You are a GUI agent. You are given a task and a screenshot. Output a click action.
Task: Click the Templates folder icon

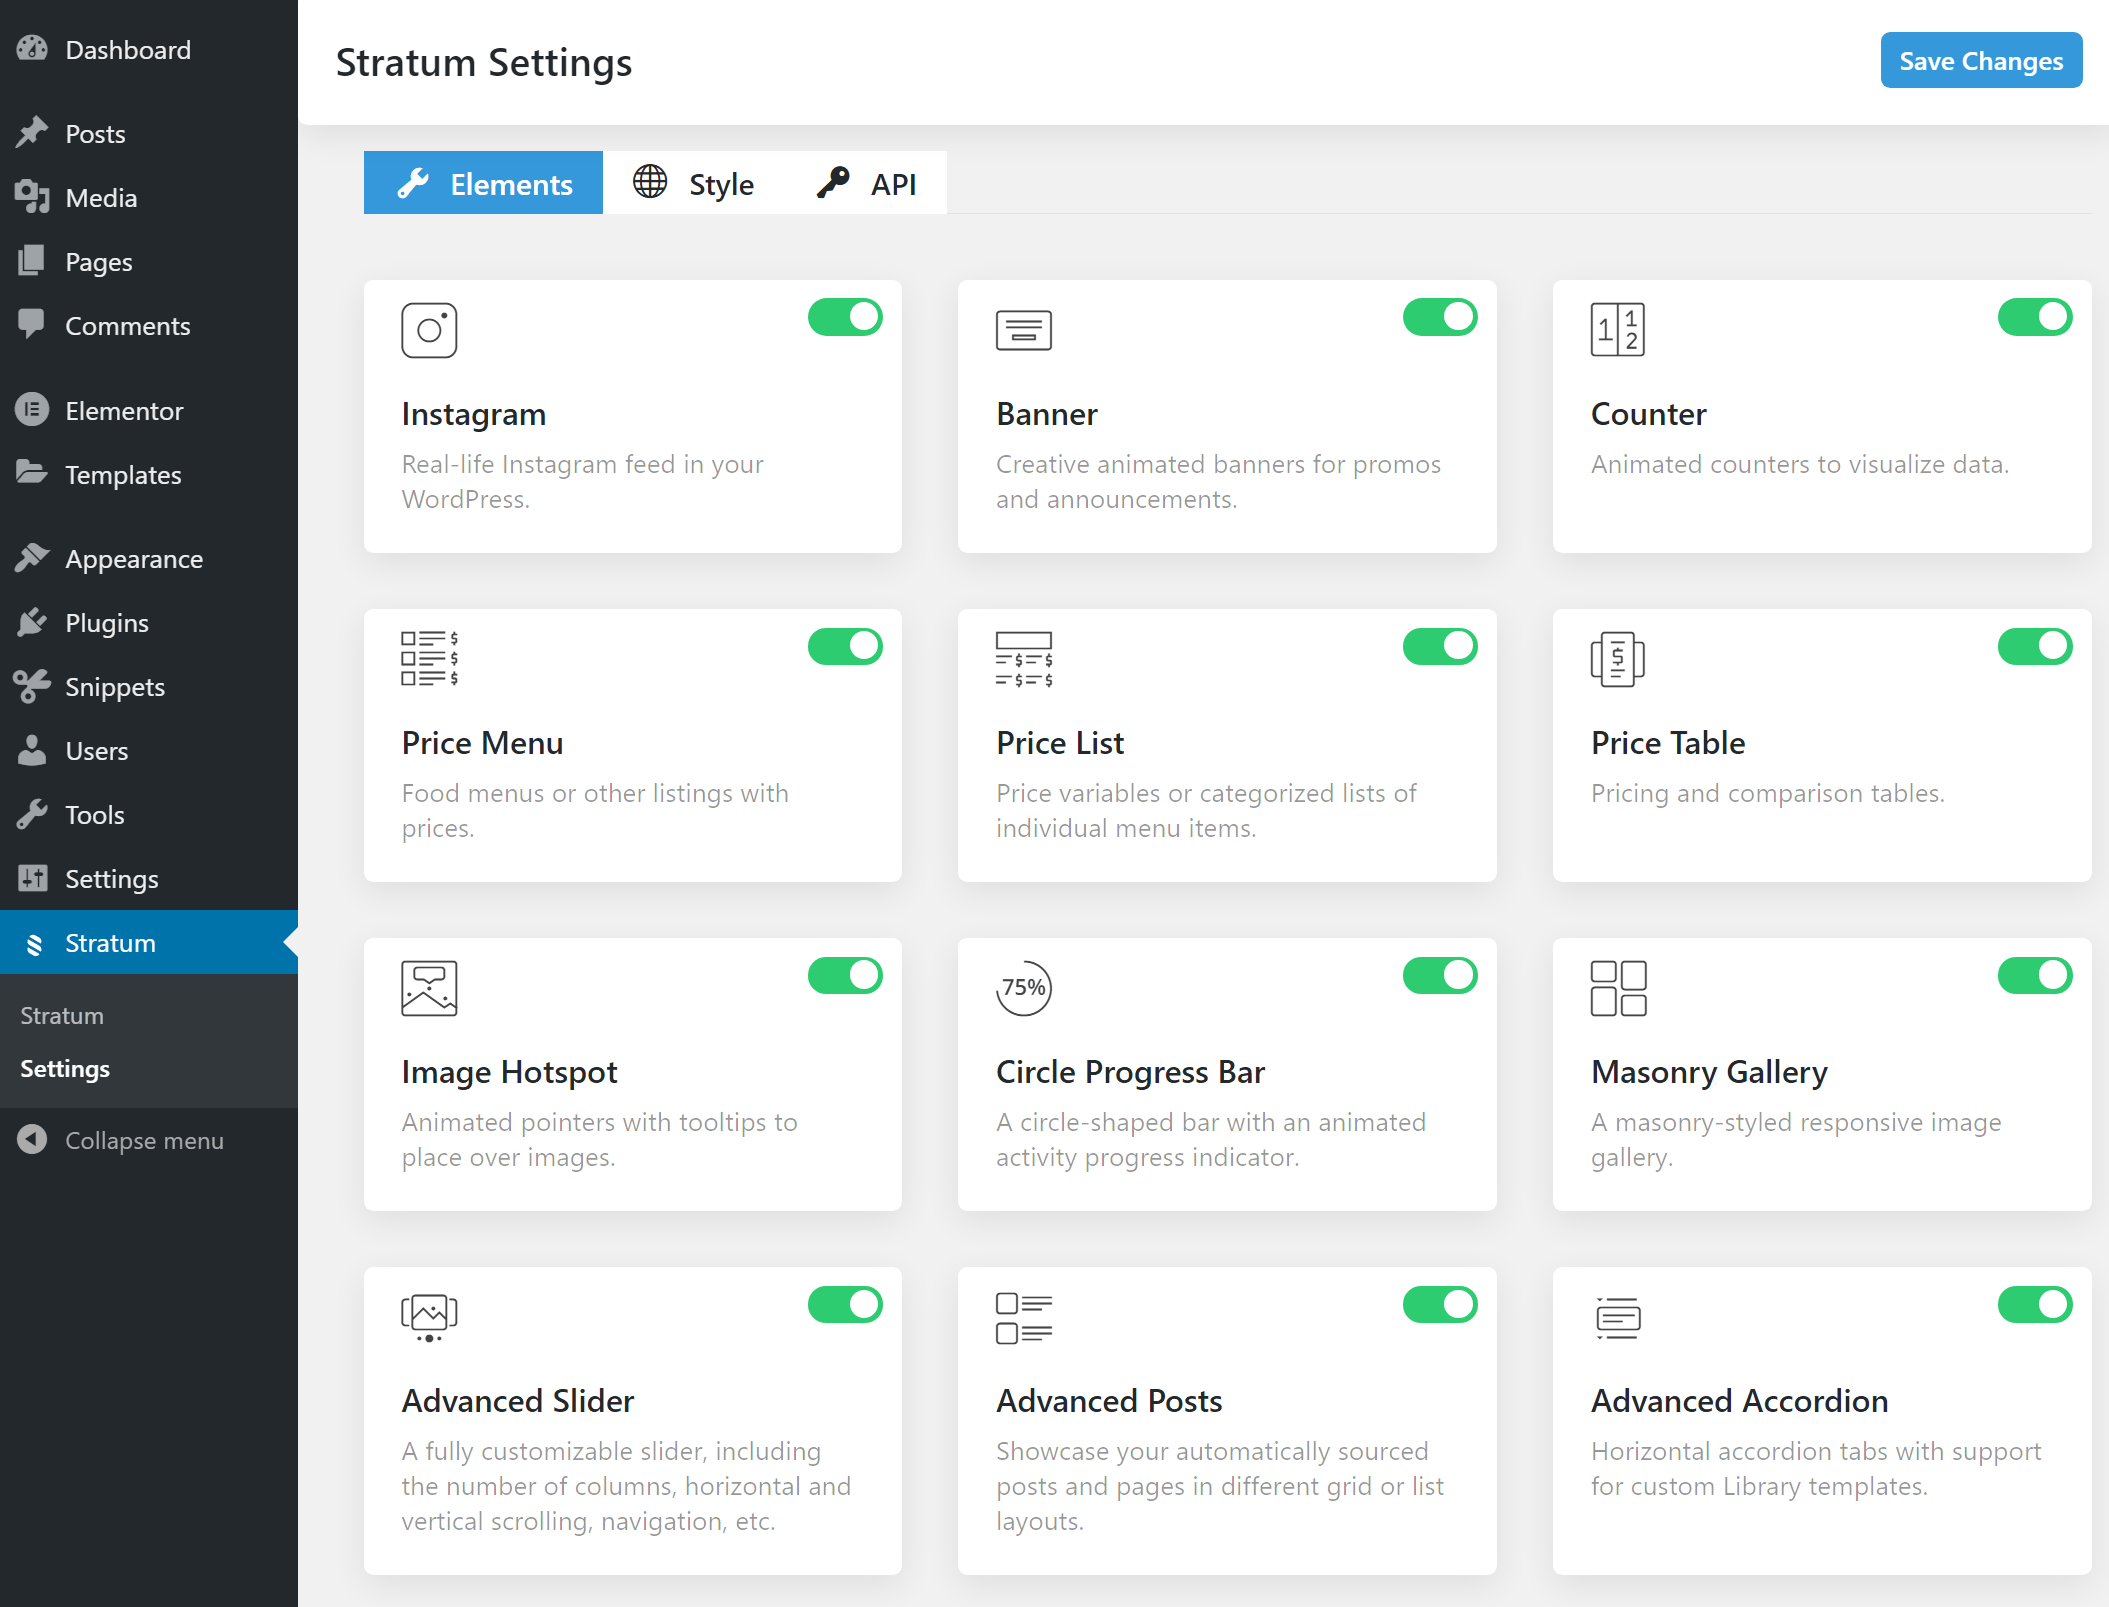[32, 474]
